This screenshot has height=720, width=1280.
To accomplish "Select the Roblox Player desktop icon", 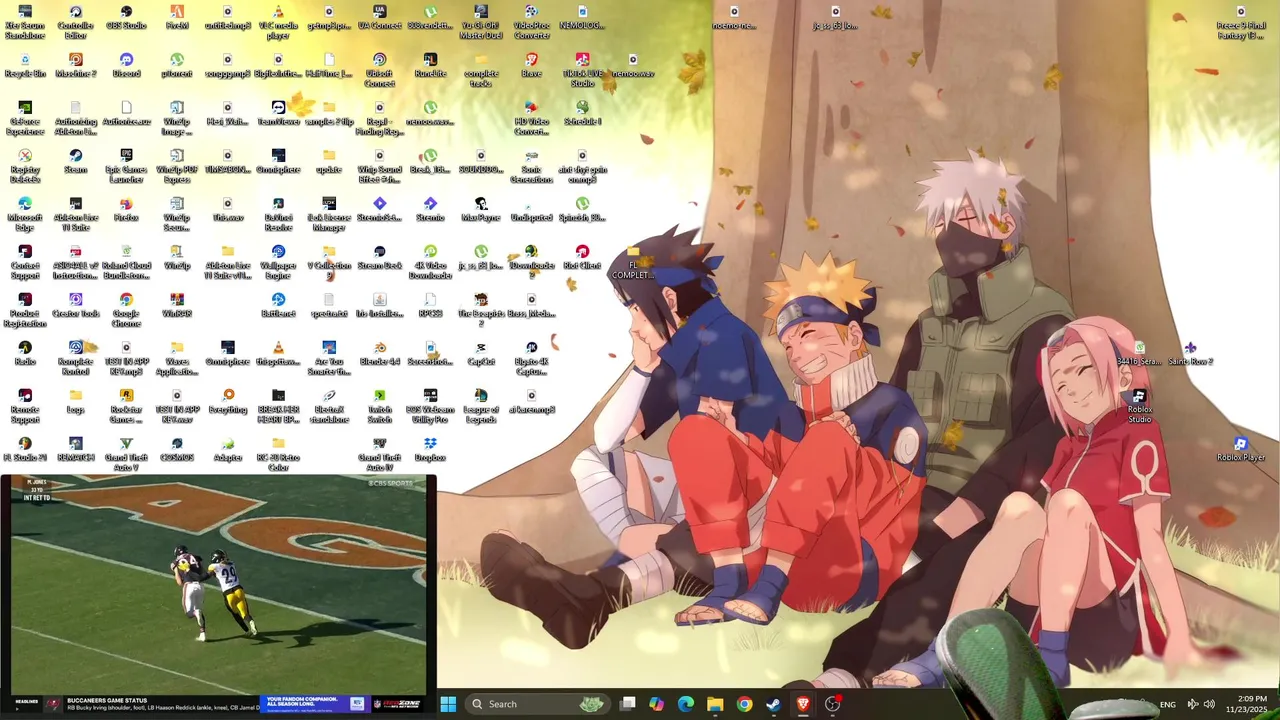I will coord(1241,450).
